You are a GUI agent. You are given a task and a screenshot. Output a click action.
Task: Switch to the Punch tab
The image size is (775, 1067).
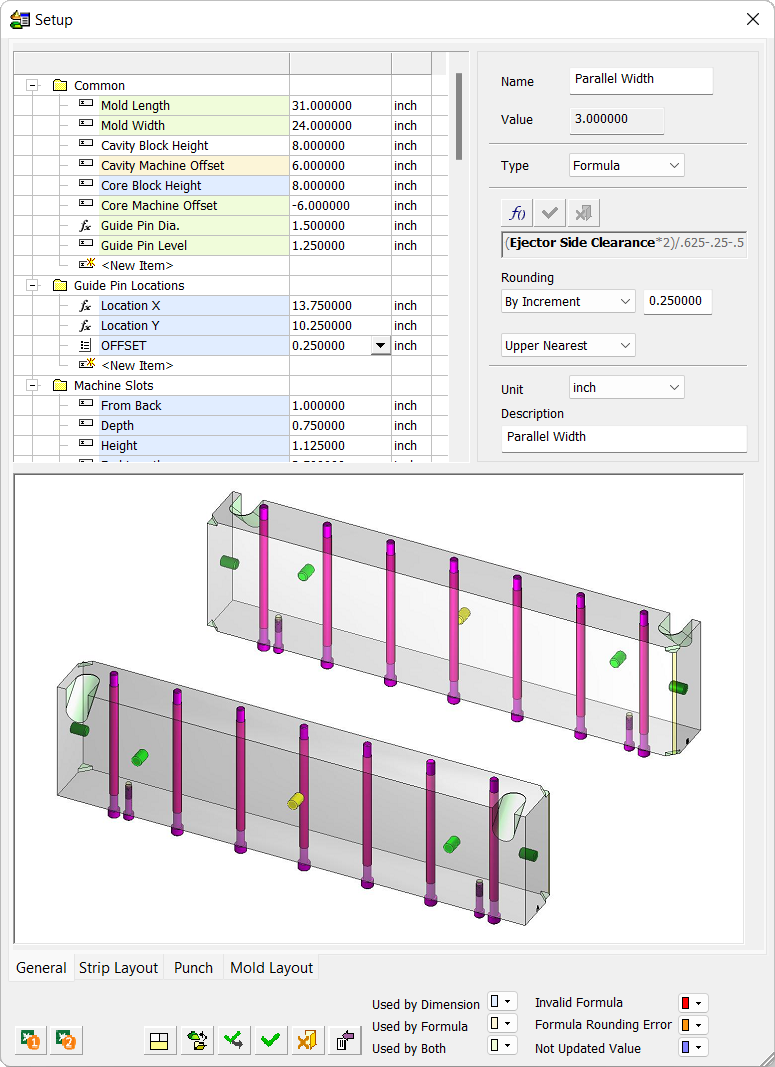[193, 968]
